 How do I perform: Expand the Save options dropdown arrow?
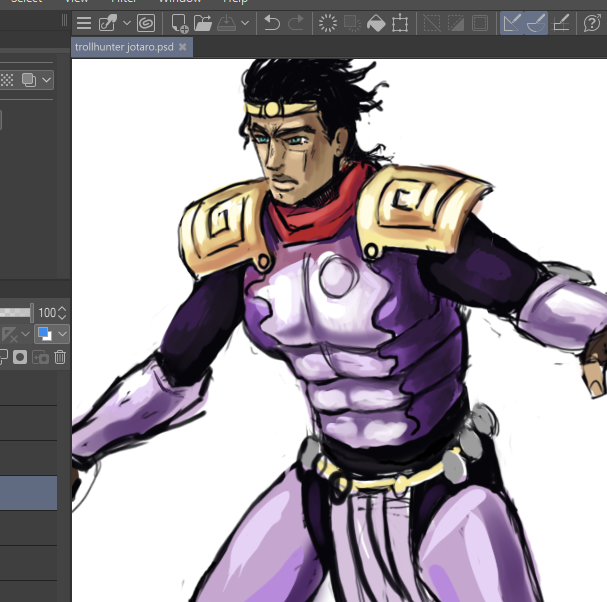(245, 23)
